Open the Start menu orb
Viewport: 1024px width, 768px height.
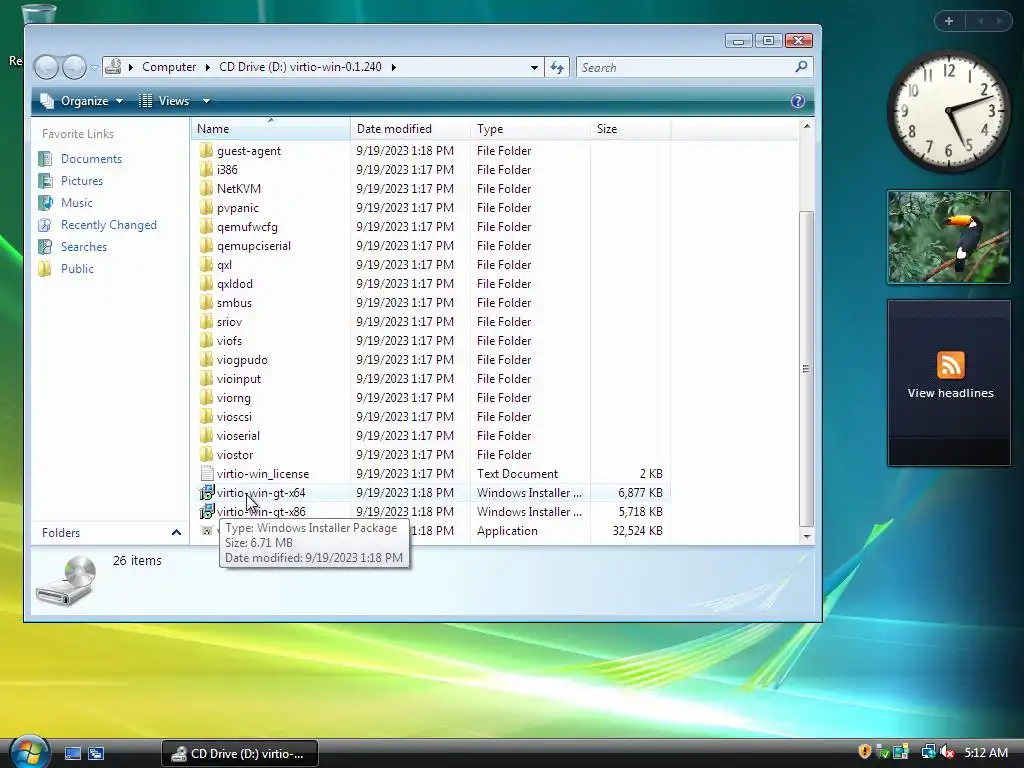tap(29, 752)
